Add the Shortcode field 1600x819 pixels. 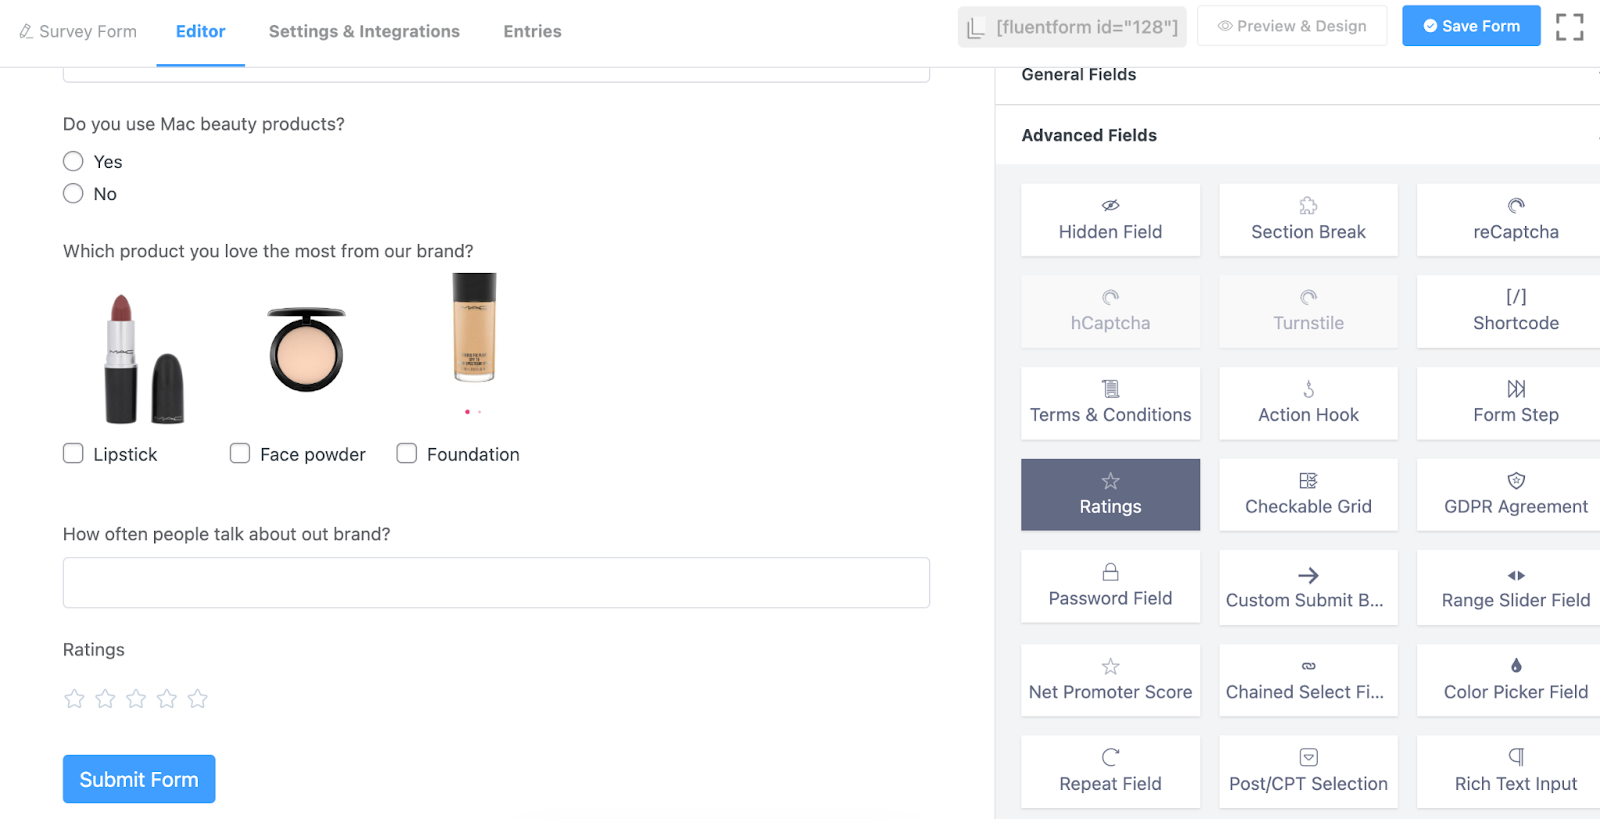coord(1515,312)
